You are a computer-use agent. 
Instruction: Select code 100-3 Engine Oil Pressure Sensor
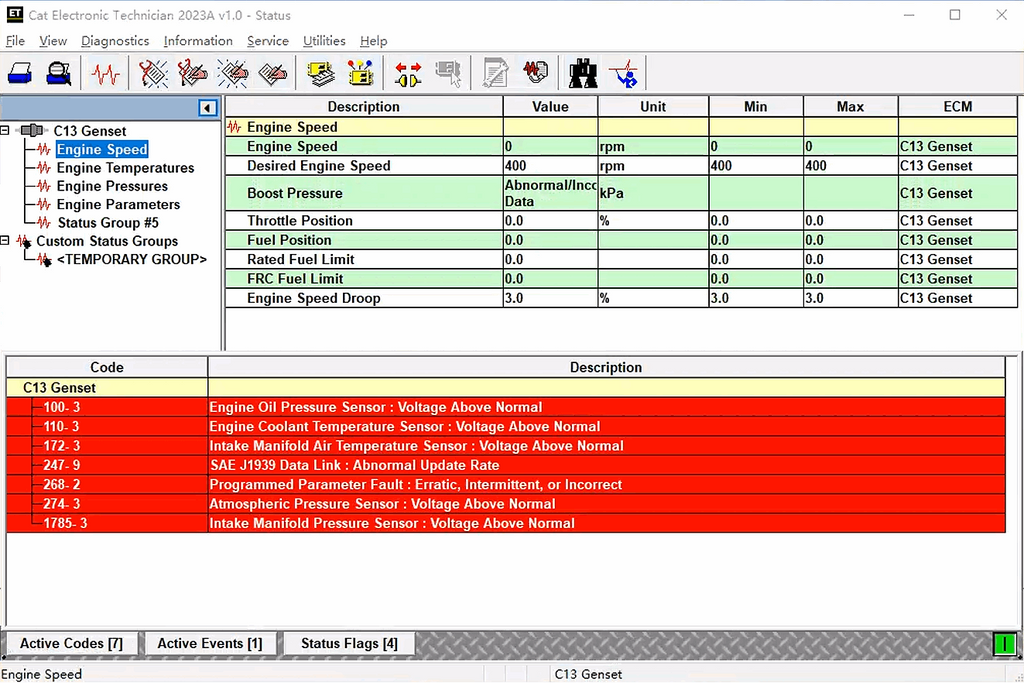(x=506, y=407)
